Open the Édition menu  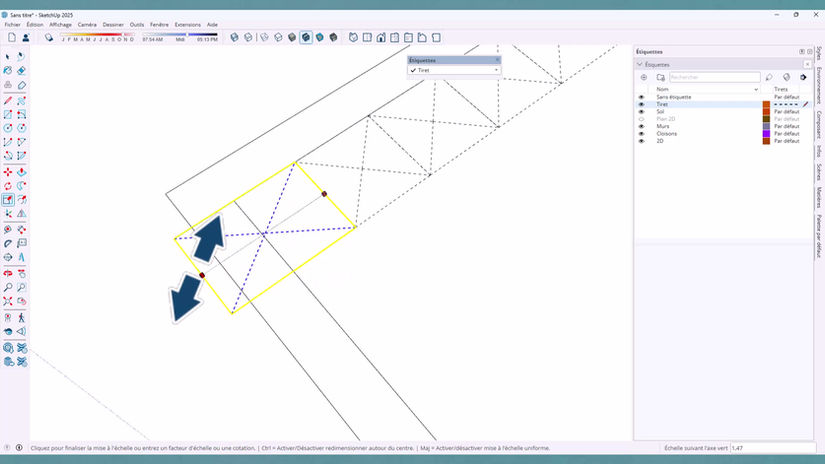[x=35, y=25]
